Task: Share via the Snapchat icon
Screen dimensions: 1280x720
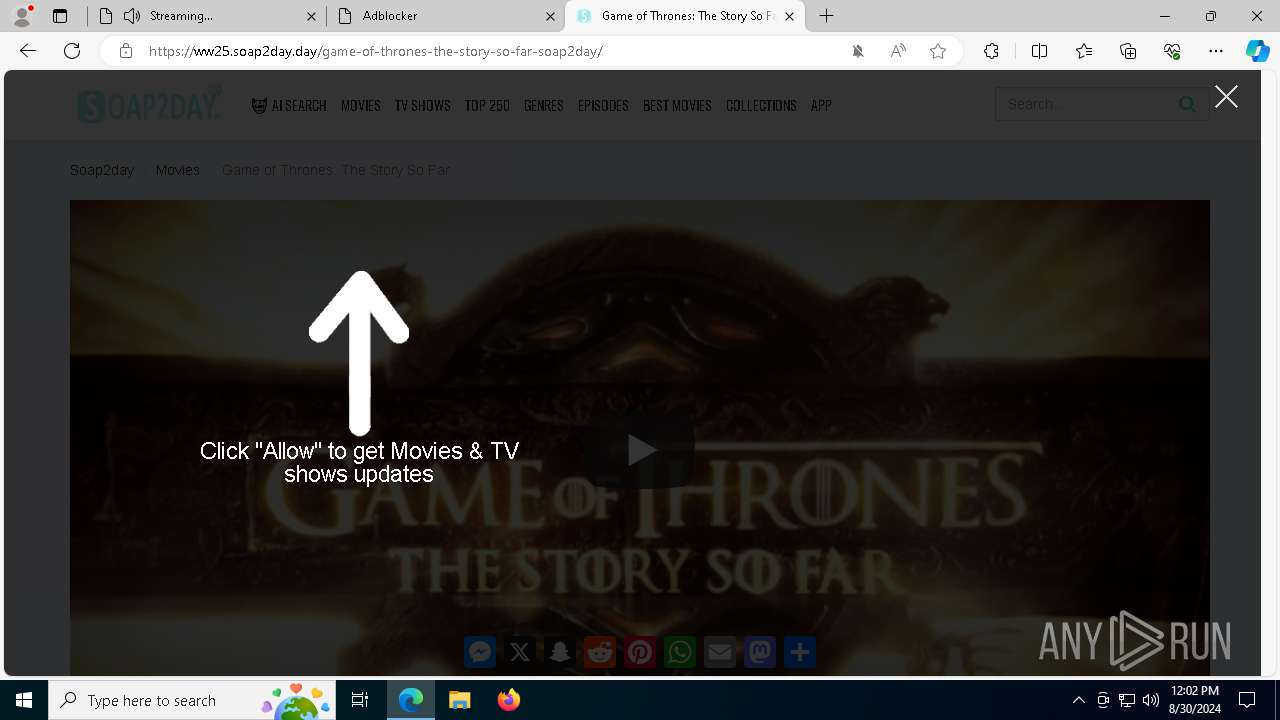Action: (560, 652)
